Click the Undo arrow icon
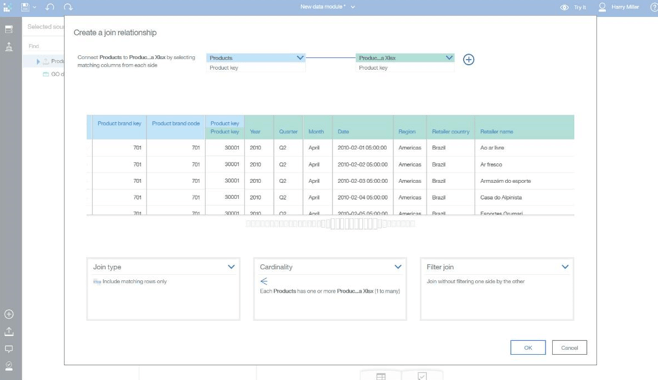This screenshot has height=380, width=658. [x=50, y=7]
